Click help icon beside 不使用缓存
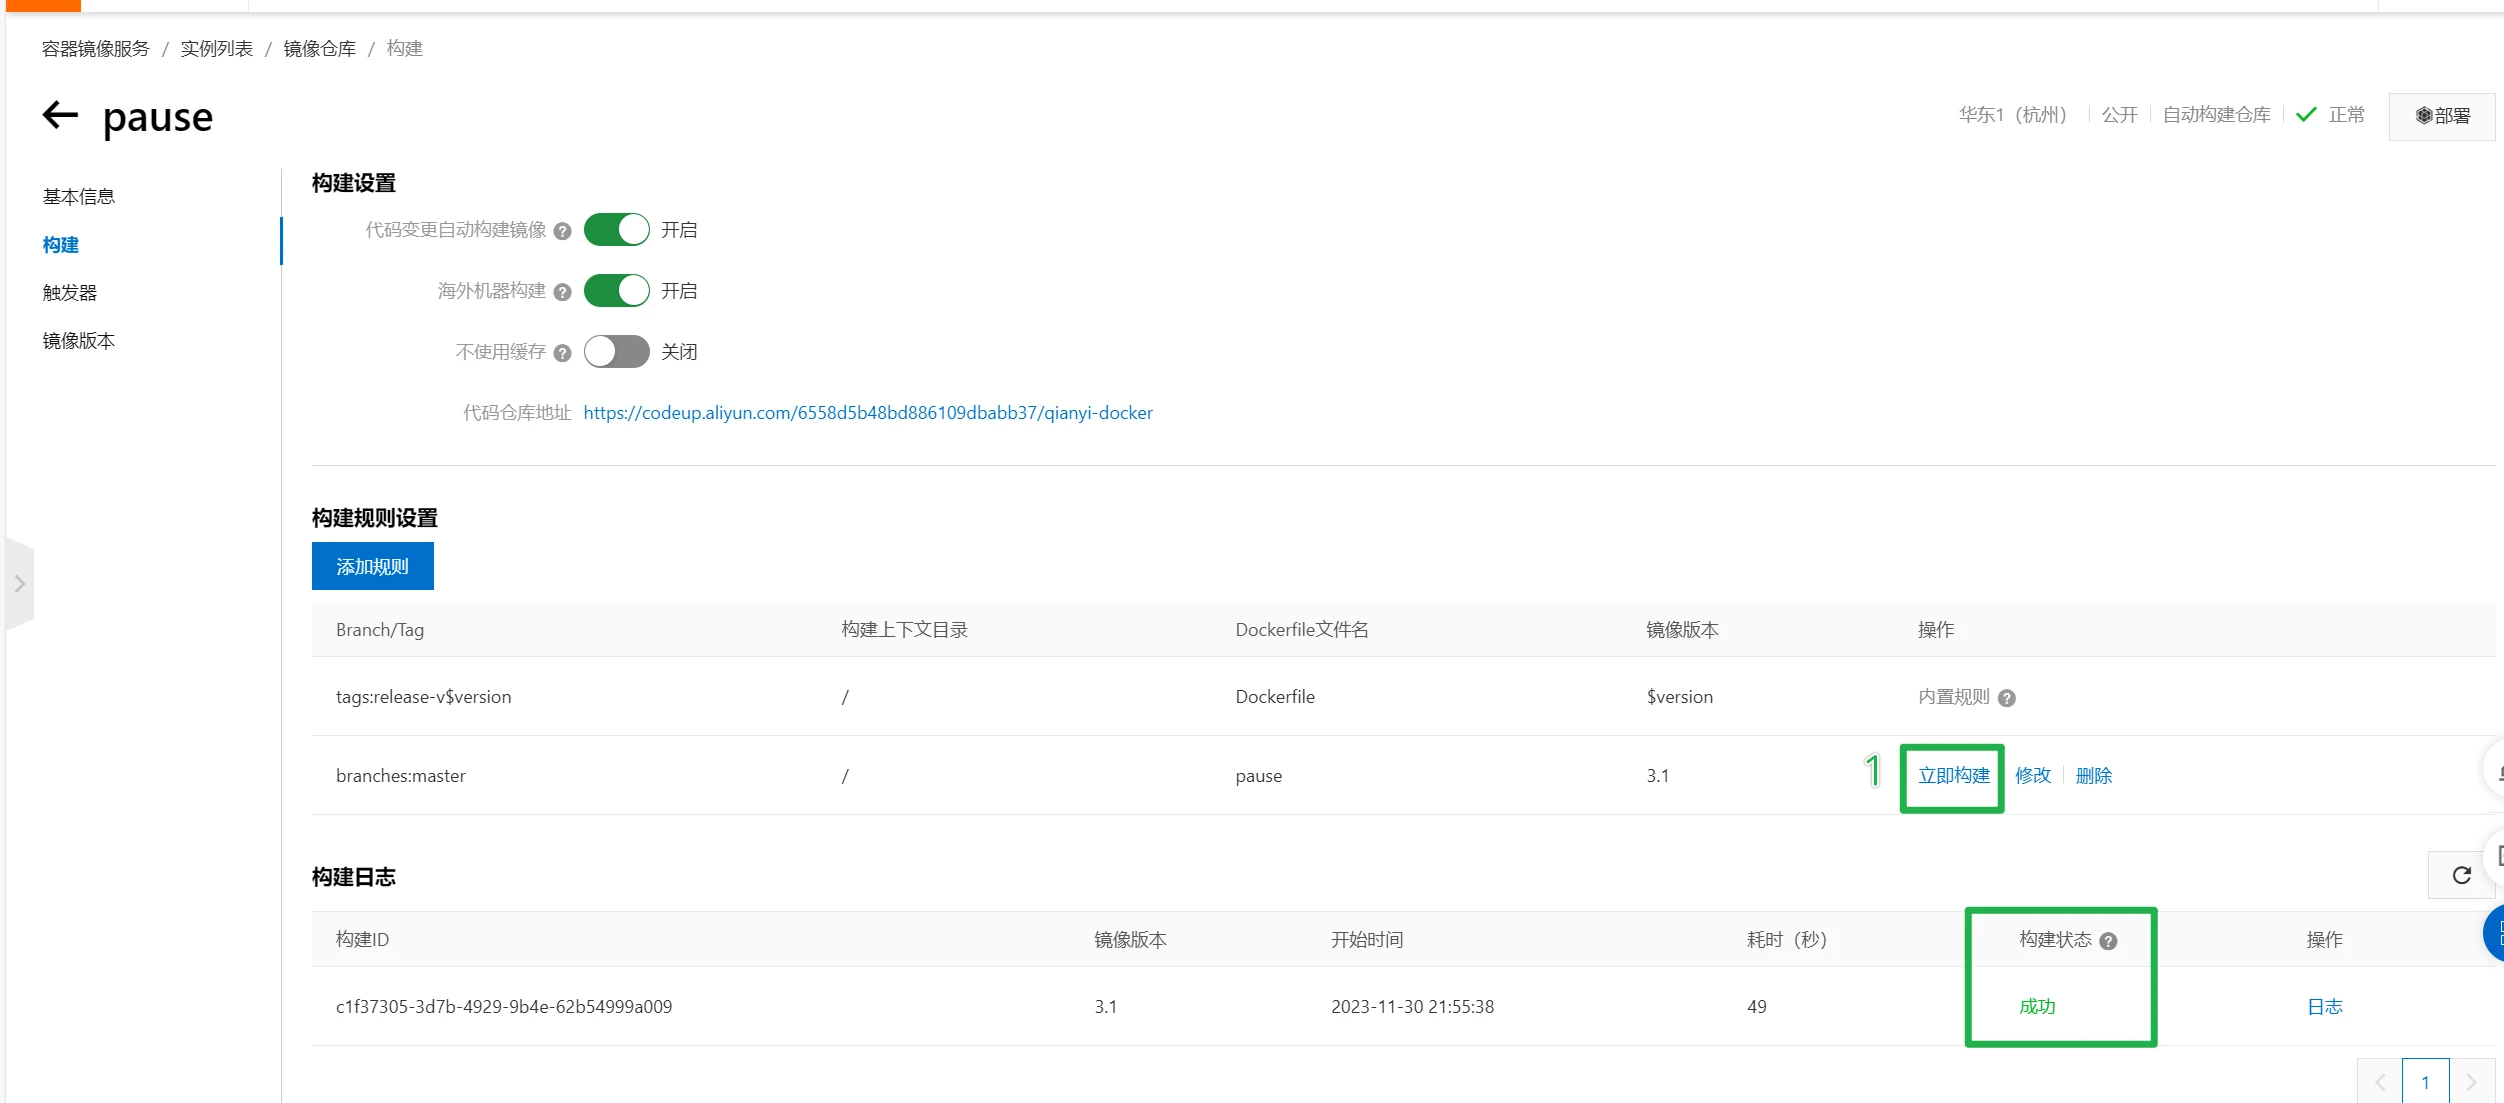This screenshot has height=1103, width=2504. tap(562, 353)
